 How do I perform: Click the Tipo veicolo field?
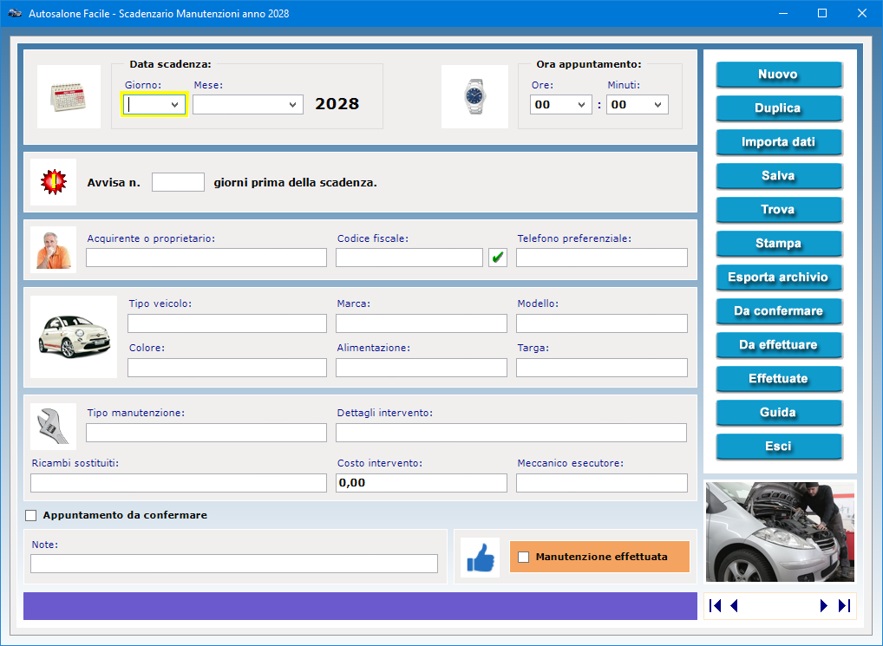coord(227,323)
